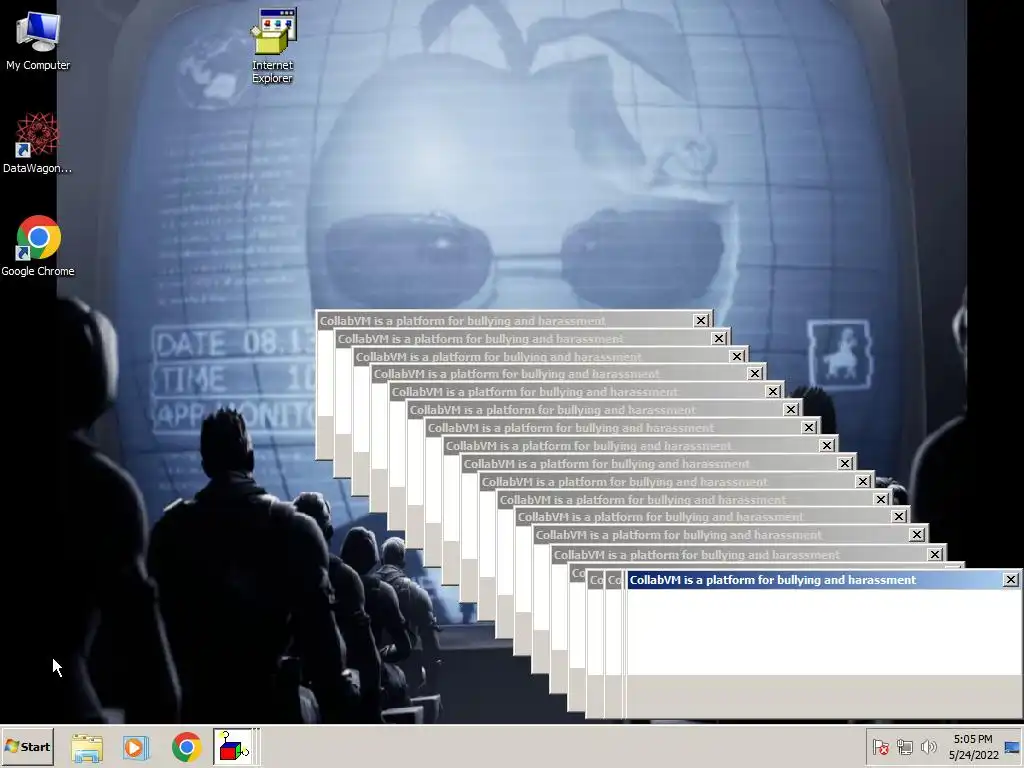Click the Chrome icon on the taskbar
1024x768 pixels.
click(x=187, y=747)
